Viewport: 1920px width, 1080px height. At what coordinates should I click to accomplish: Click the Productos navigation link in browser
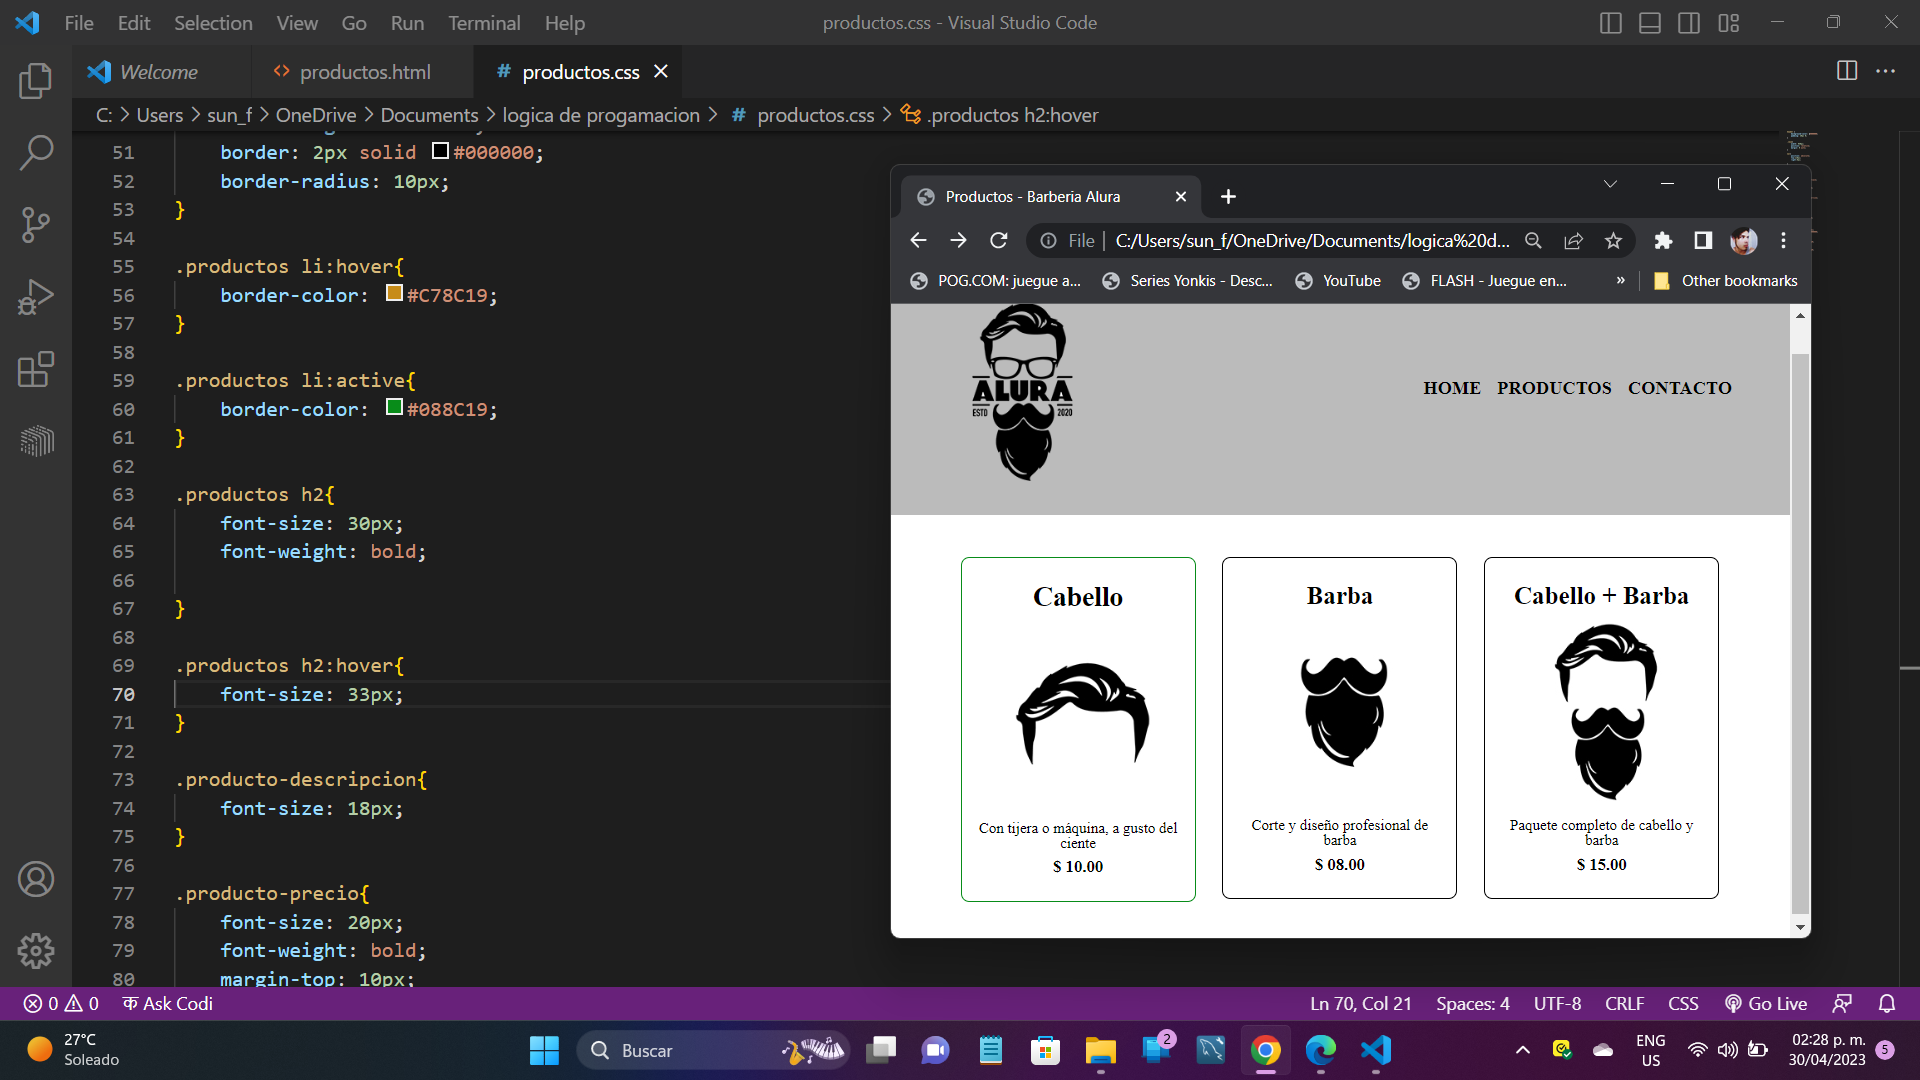coord(1553,388)
